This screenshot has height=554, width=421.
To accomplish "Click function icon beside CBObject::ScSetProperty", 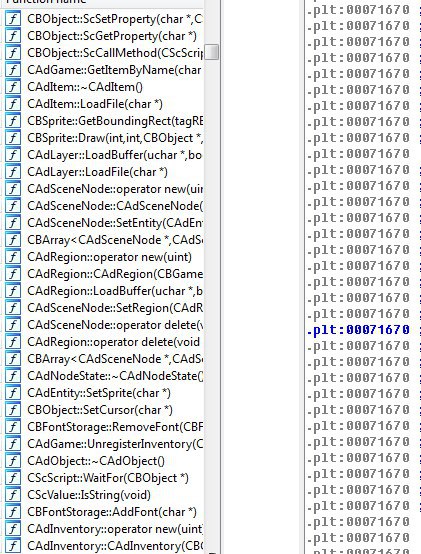I will (x=13, y=19).
